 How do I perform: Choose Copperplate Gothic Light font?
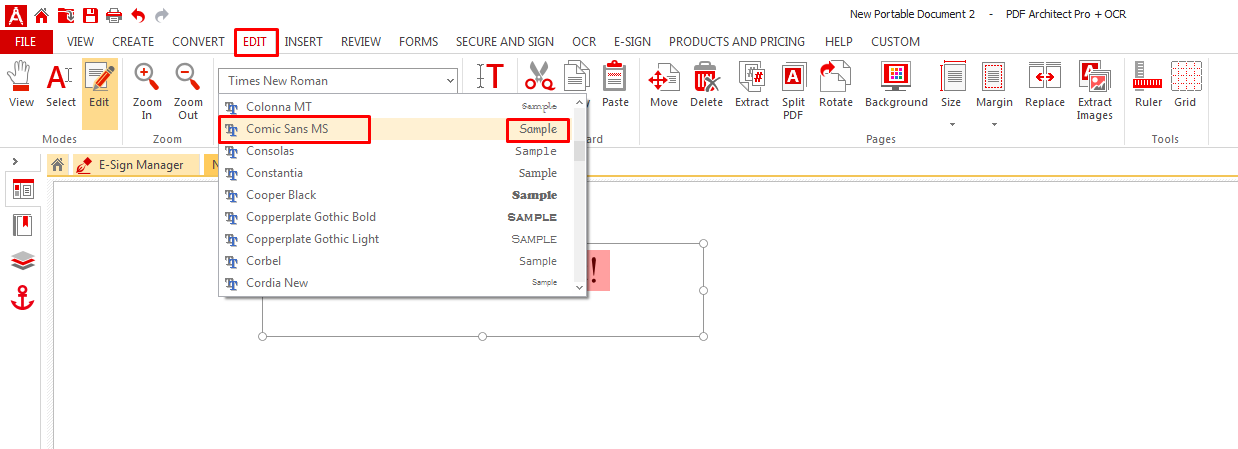point(395,239)
